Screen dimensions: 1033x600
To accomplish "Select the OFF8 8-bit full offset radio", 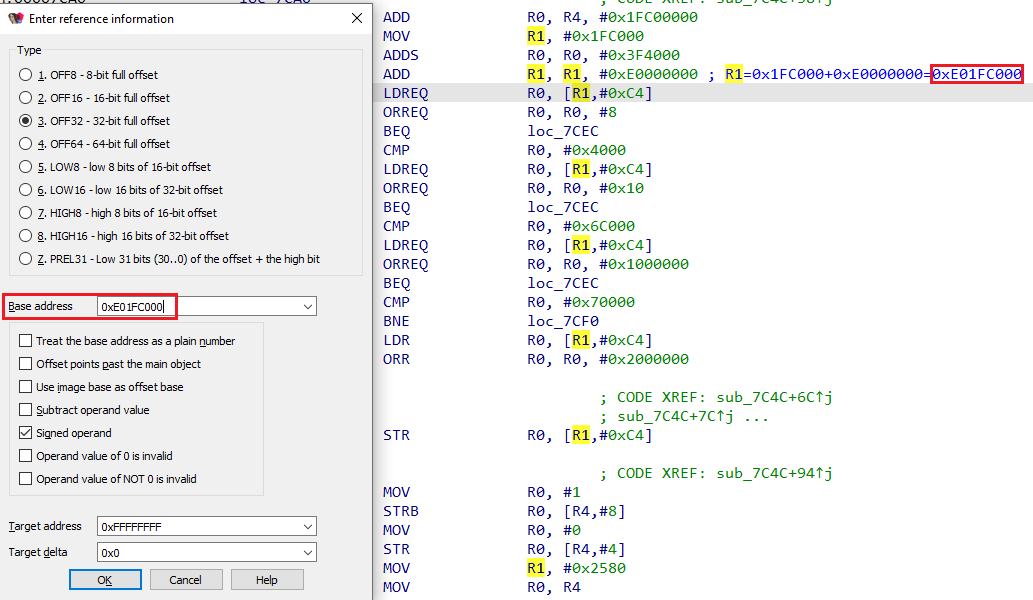I will click(x=25, y=73).
